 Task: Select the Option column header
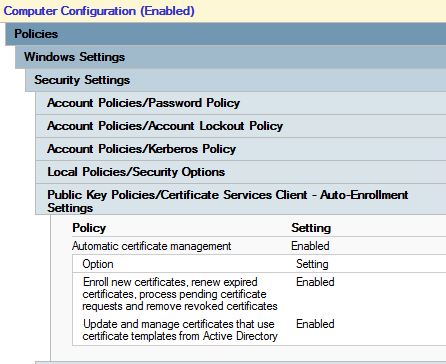coord(98,264)
